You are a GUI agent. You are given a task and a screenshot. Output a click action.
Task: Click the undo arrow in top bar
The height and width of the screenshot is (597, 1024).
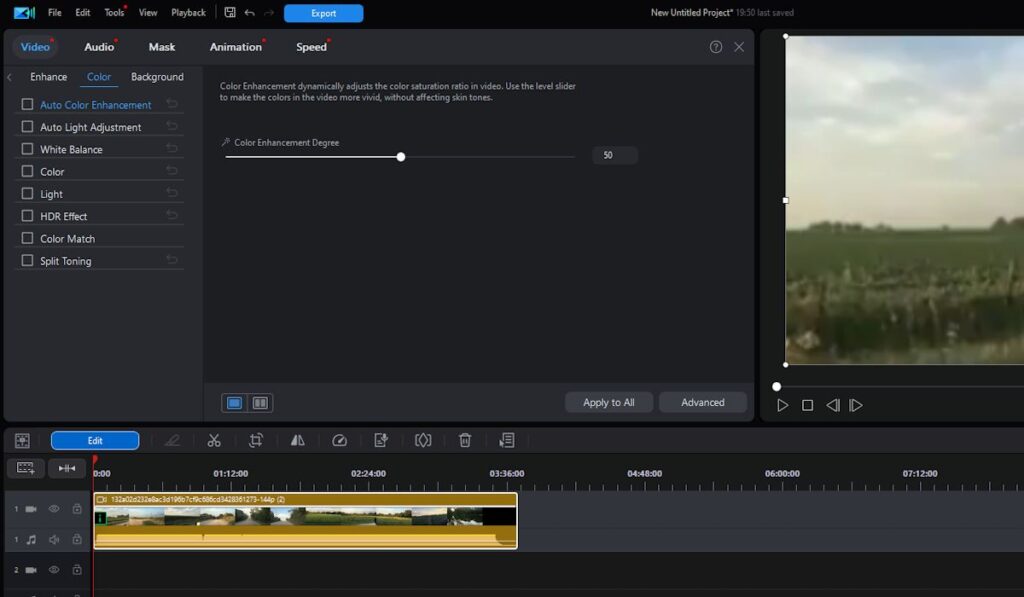pos(249,13)
